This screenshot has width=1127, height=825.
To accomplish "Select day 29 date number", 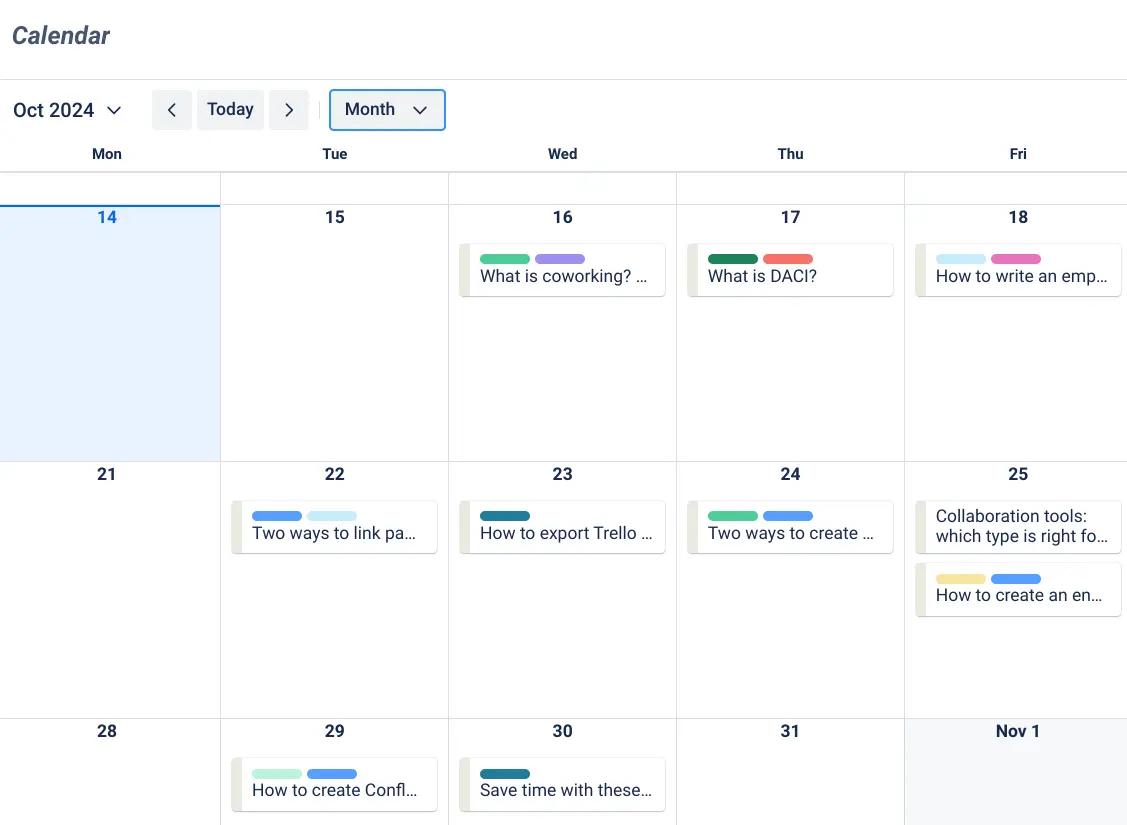I will (x=334, y=731).
